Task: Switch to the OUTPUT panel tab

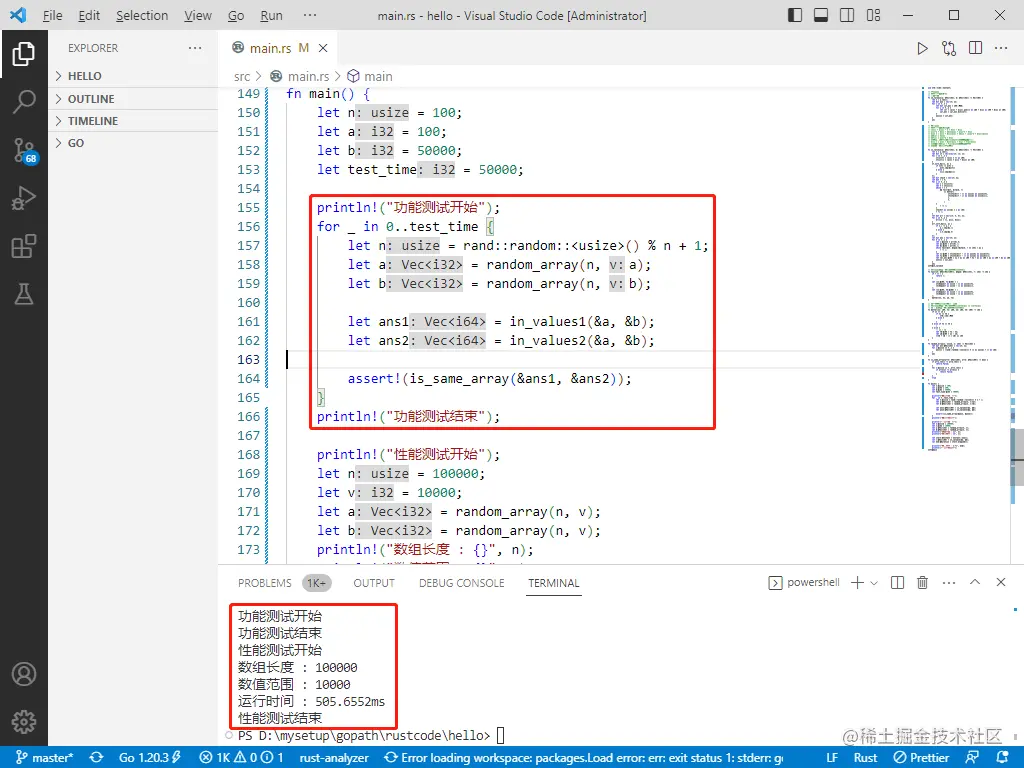Action: pyautogui.click(x=374, y=583)
